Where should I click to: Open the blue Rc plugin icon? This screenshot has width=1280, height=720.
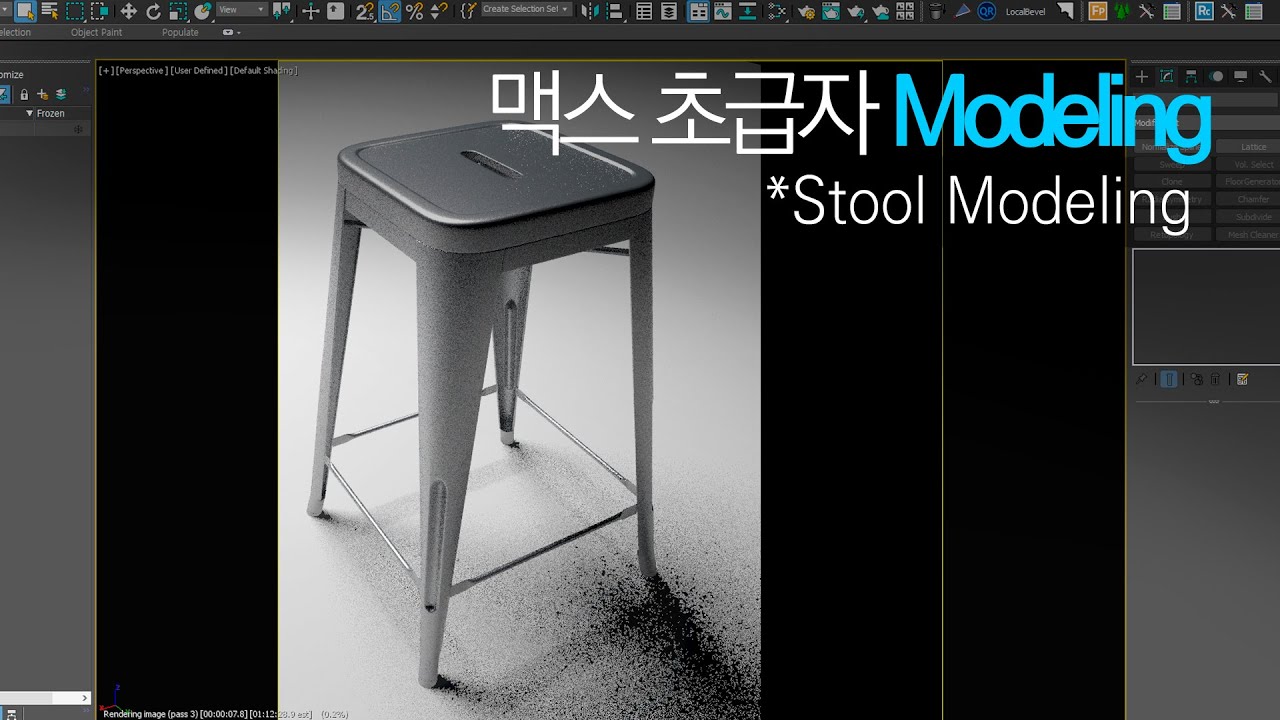[1204, 11]
